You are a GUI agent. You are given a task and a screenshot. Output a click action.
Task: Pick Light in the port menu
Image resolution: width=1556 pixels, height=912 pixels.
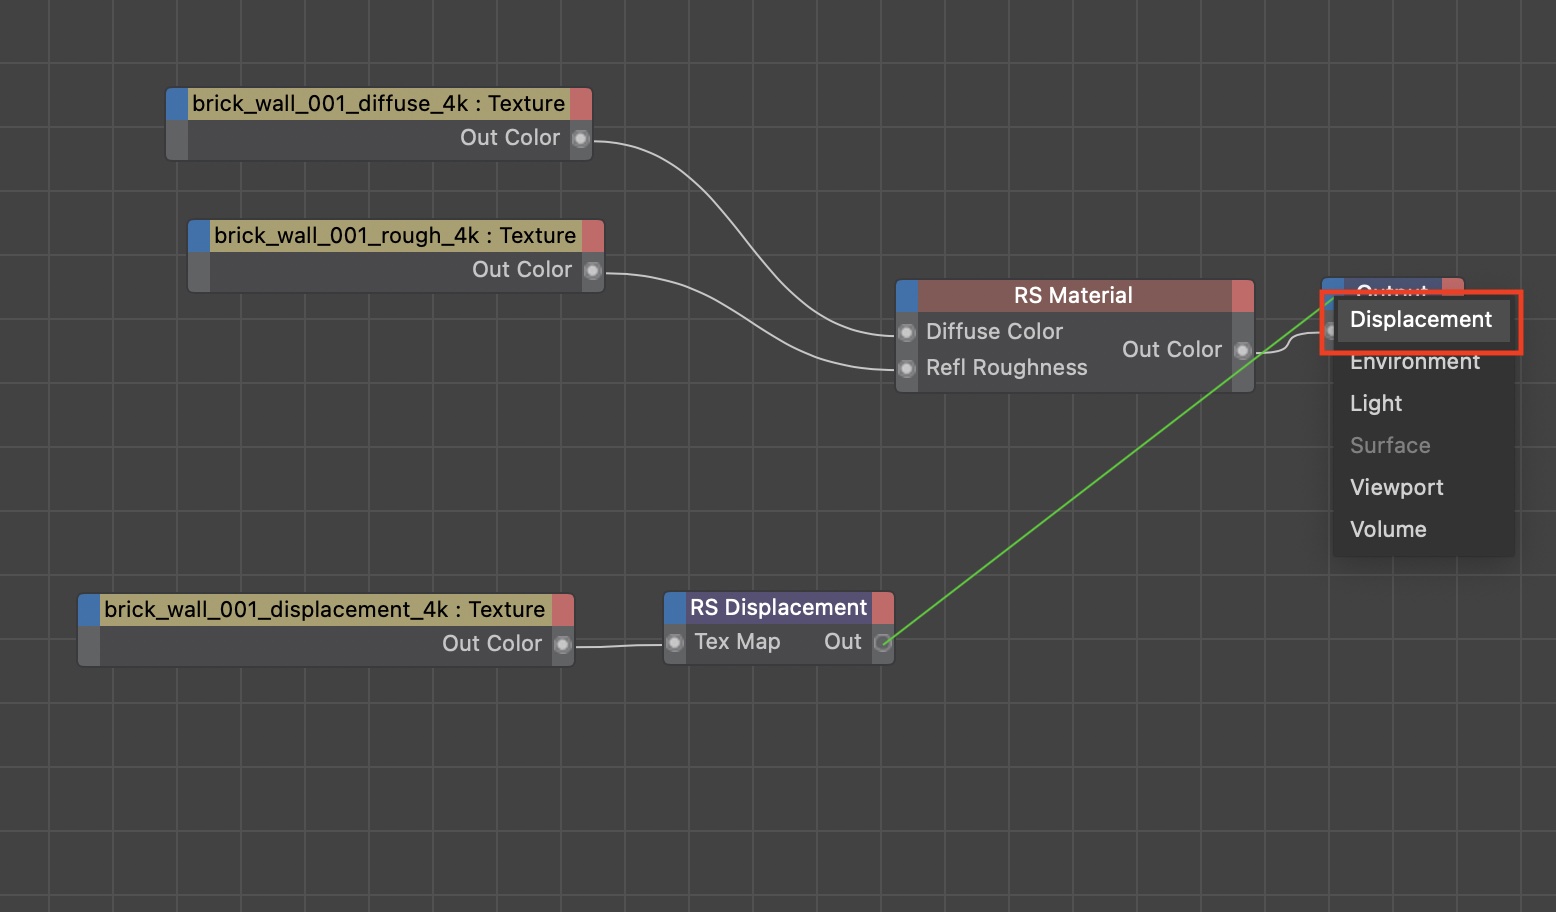[1376, 404]
